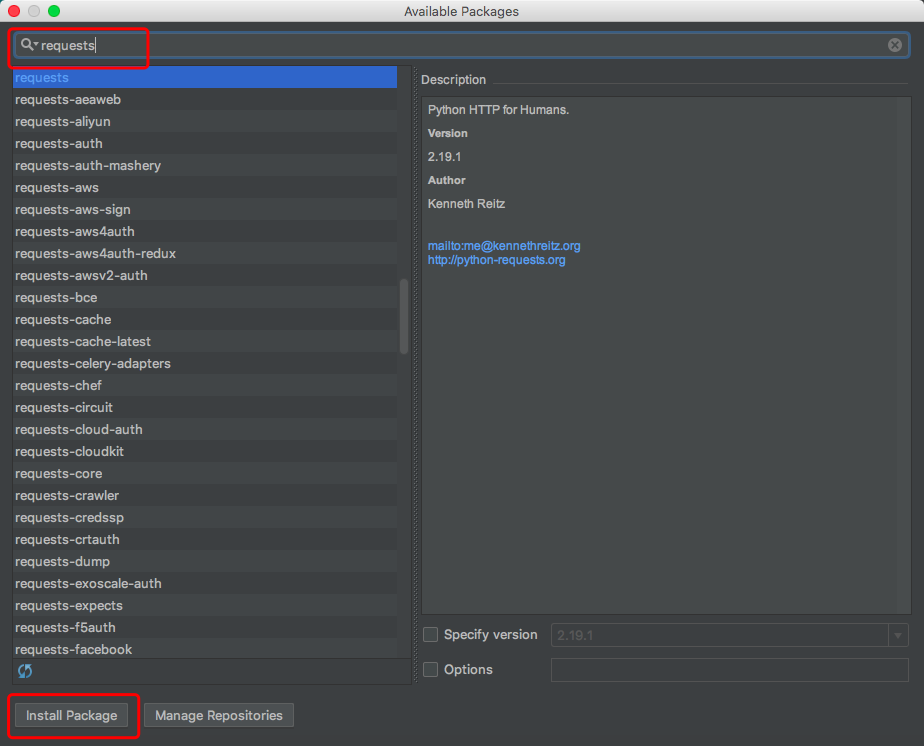Select requests-crtauth
The height and width of the screenshot is (746, 924).
tap(204, 539)
